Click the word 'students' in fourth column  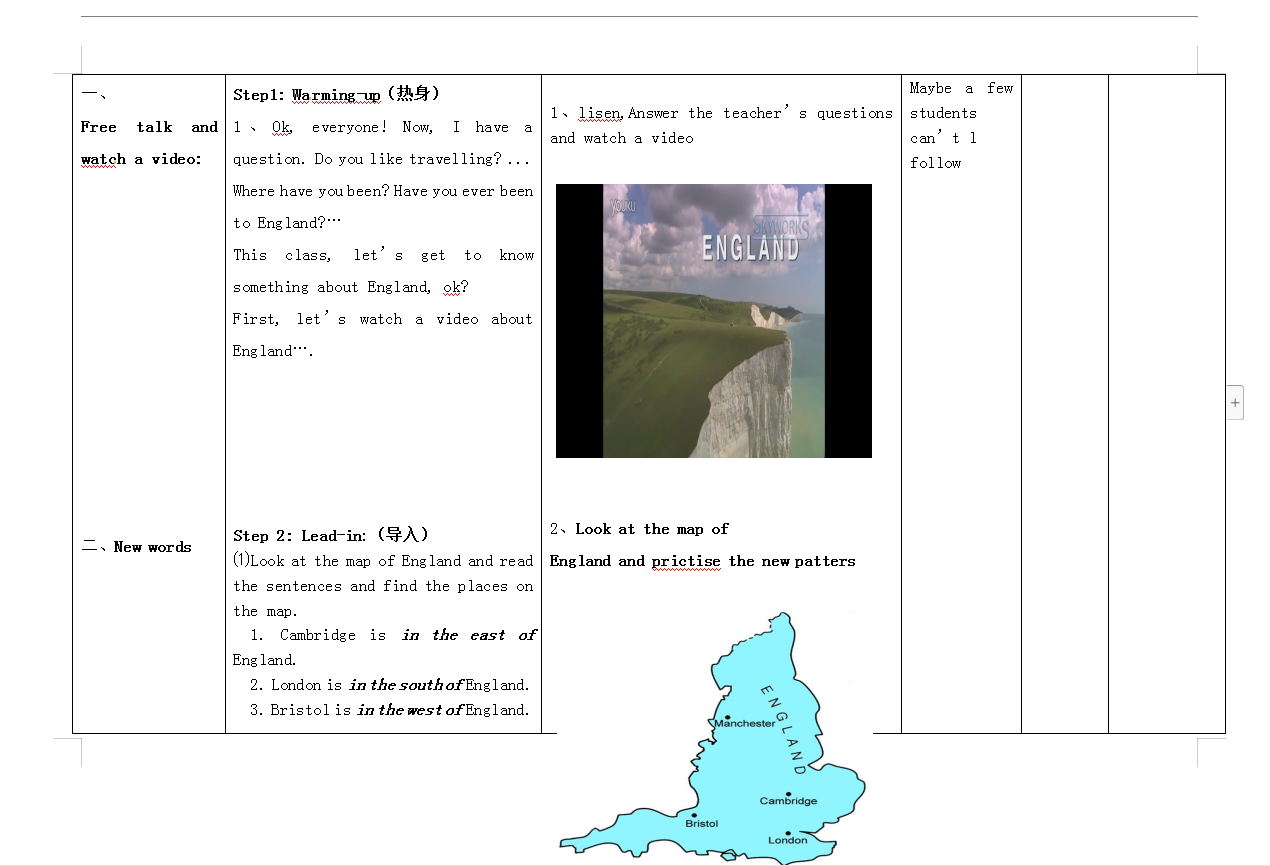(x=943, y=113)
